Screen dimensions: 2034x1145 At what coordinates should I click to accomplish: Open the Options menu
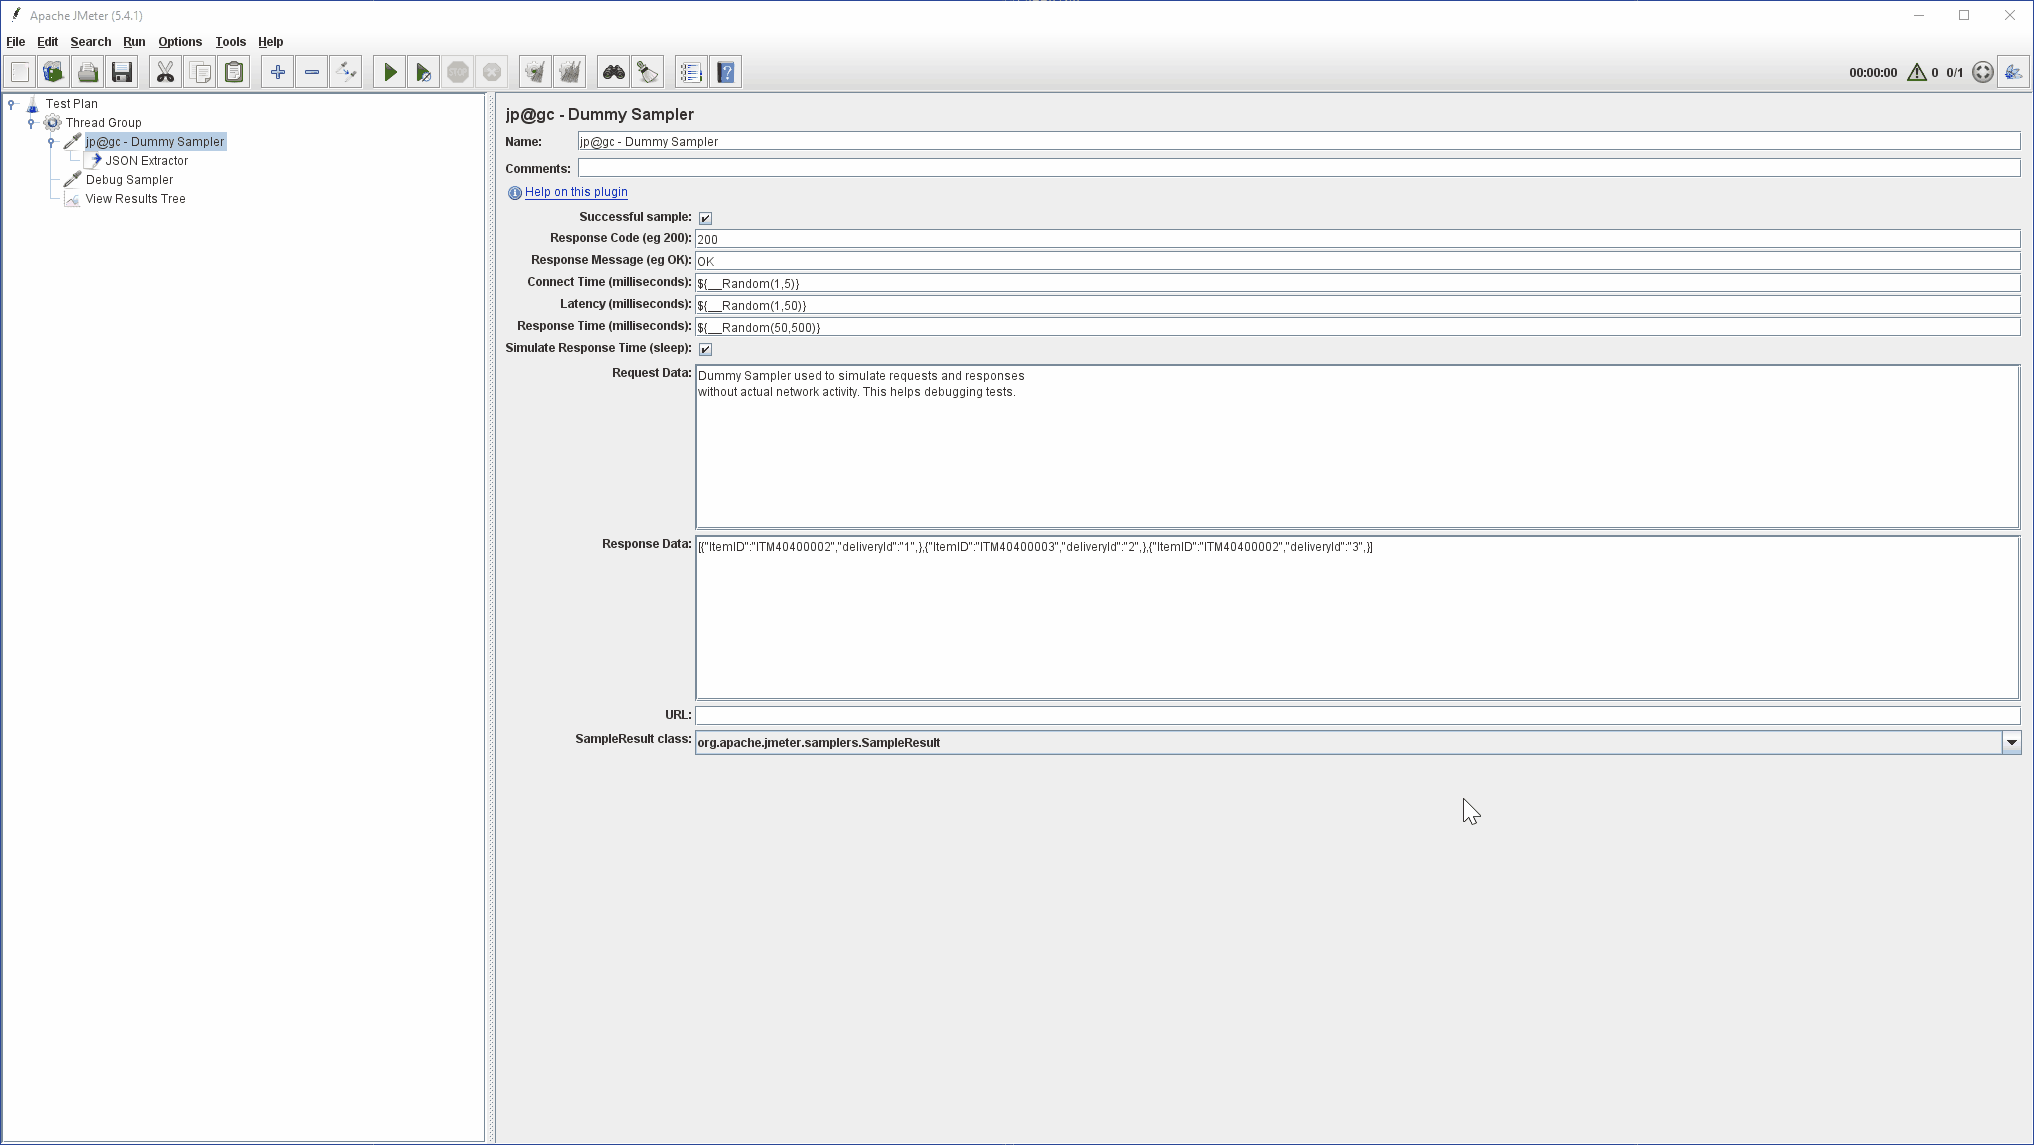(180, 41)
